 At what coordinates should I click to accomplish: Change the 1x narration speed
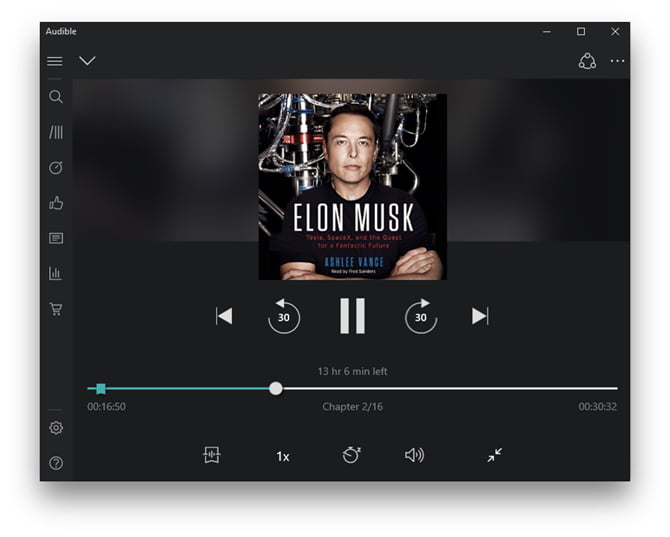(x=283, y=456)
